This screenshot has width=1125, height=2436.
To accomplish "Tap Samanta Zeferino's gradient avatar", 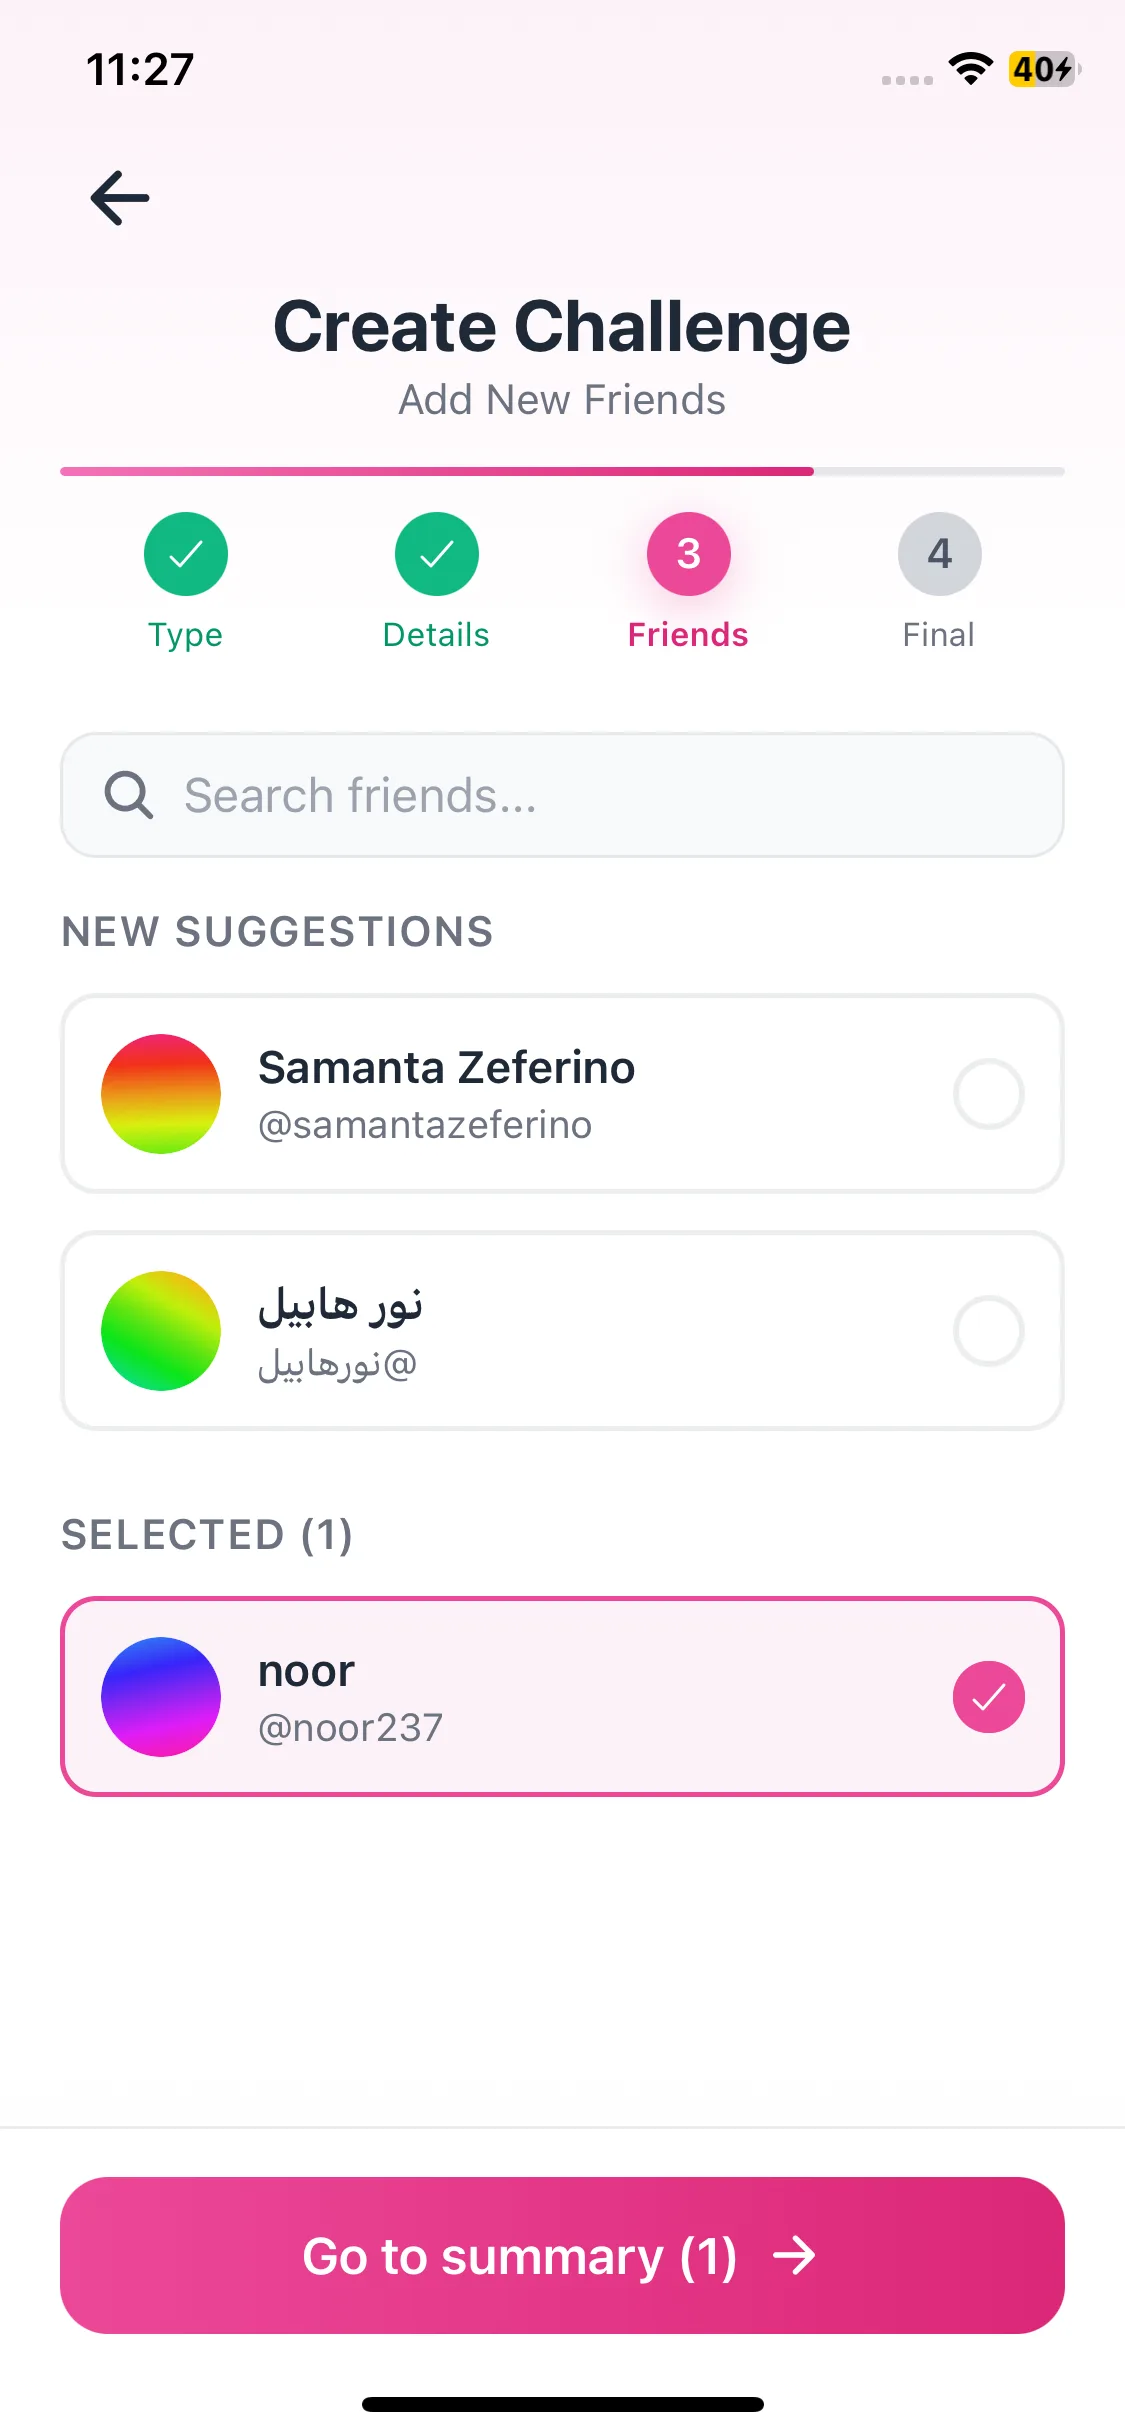I will click(161, 1094).
